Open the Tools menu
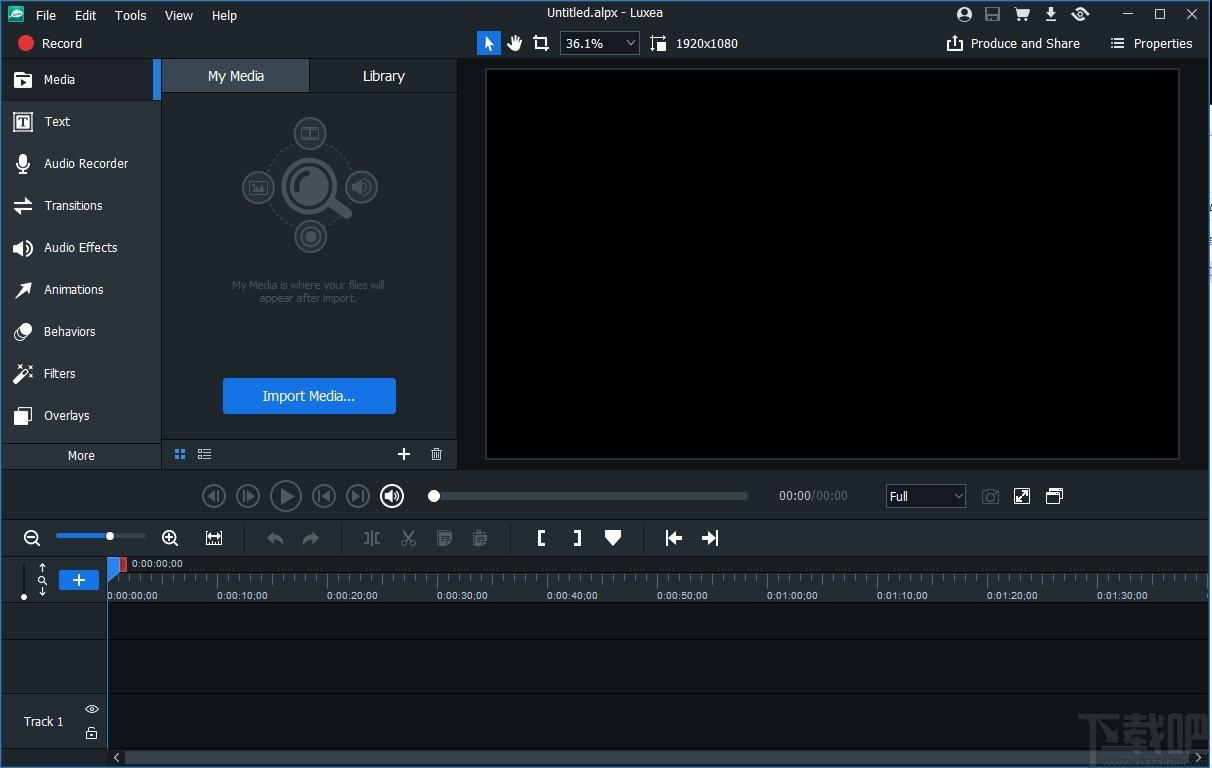The width and height of the screenshot is (1212, 768). [x=130, y=15]
